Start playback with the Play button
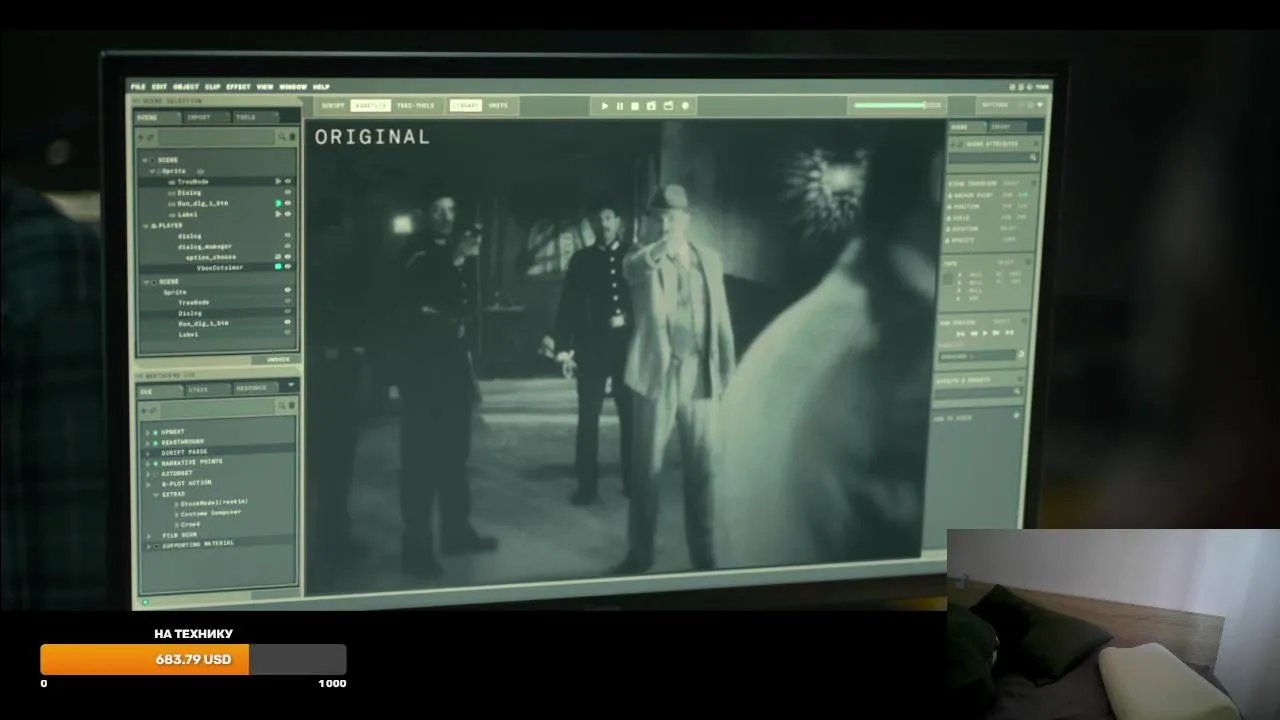The height and width of the screenshot is (720, 1280). [605, 105]
